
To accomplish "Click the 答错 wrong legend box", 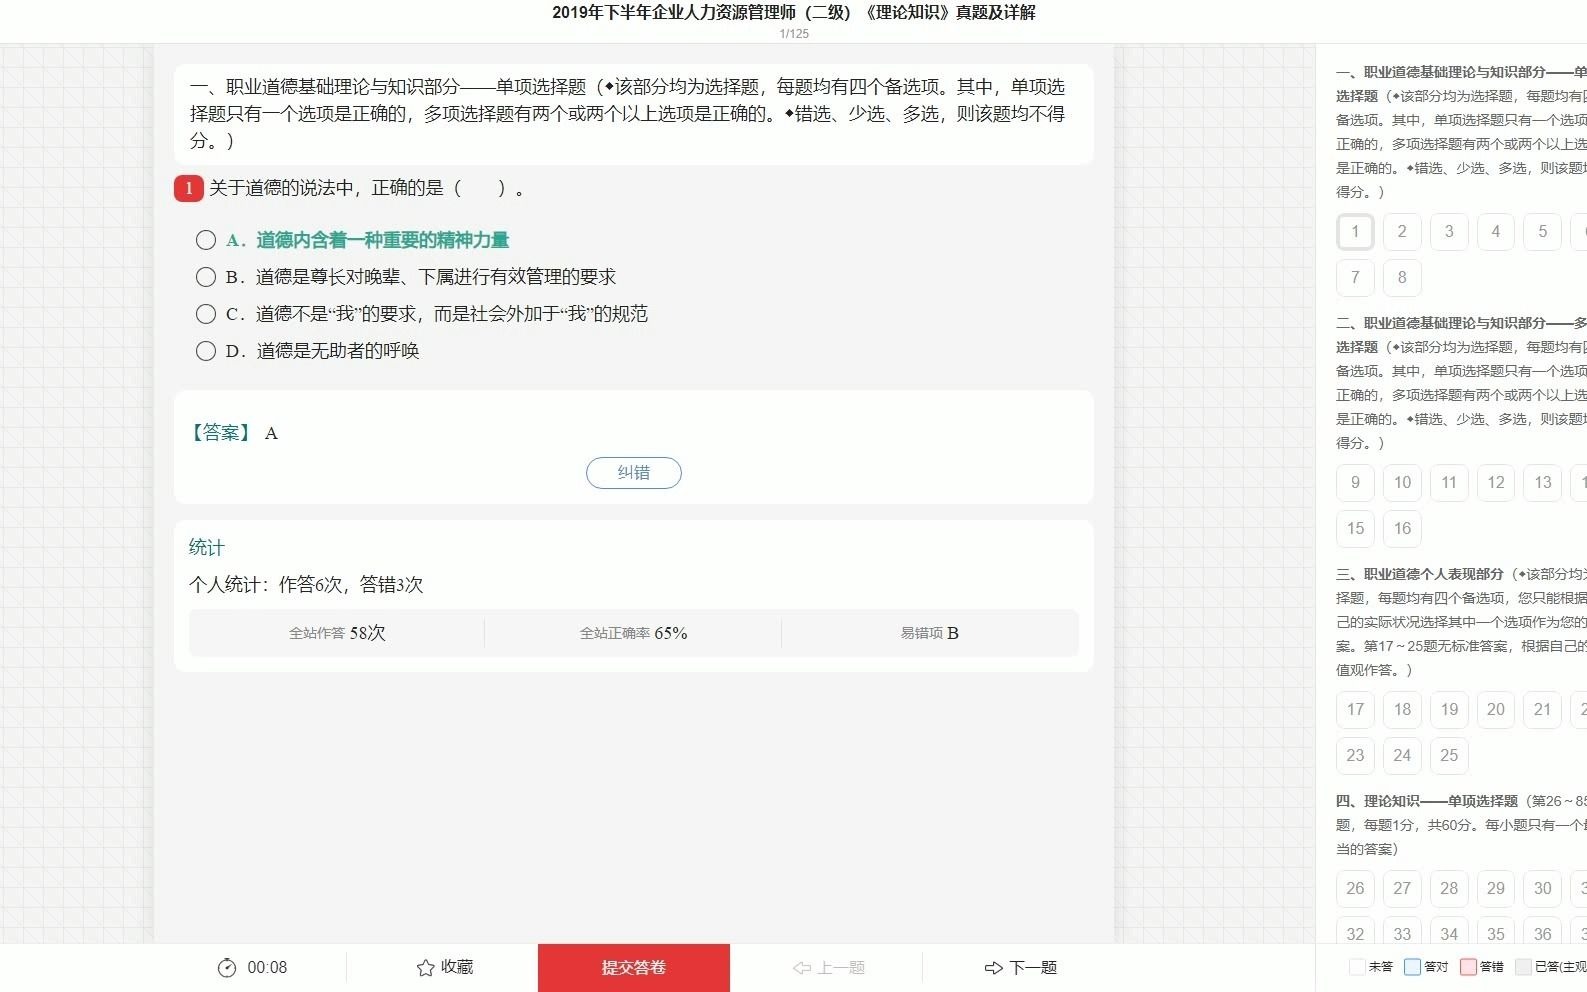I will [1468, 967].
